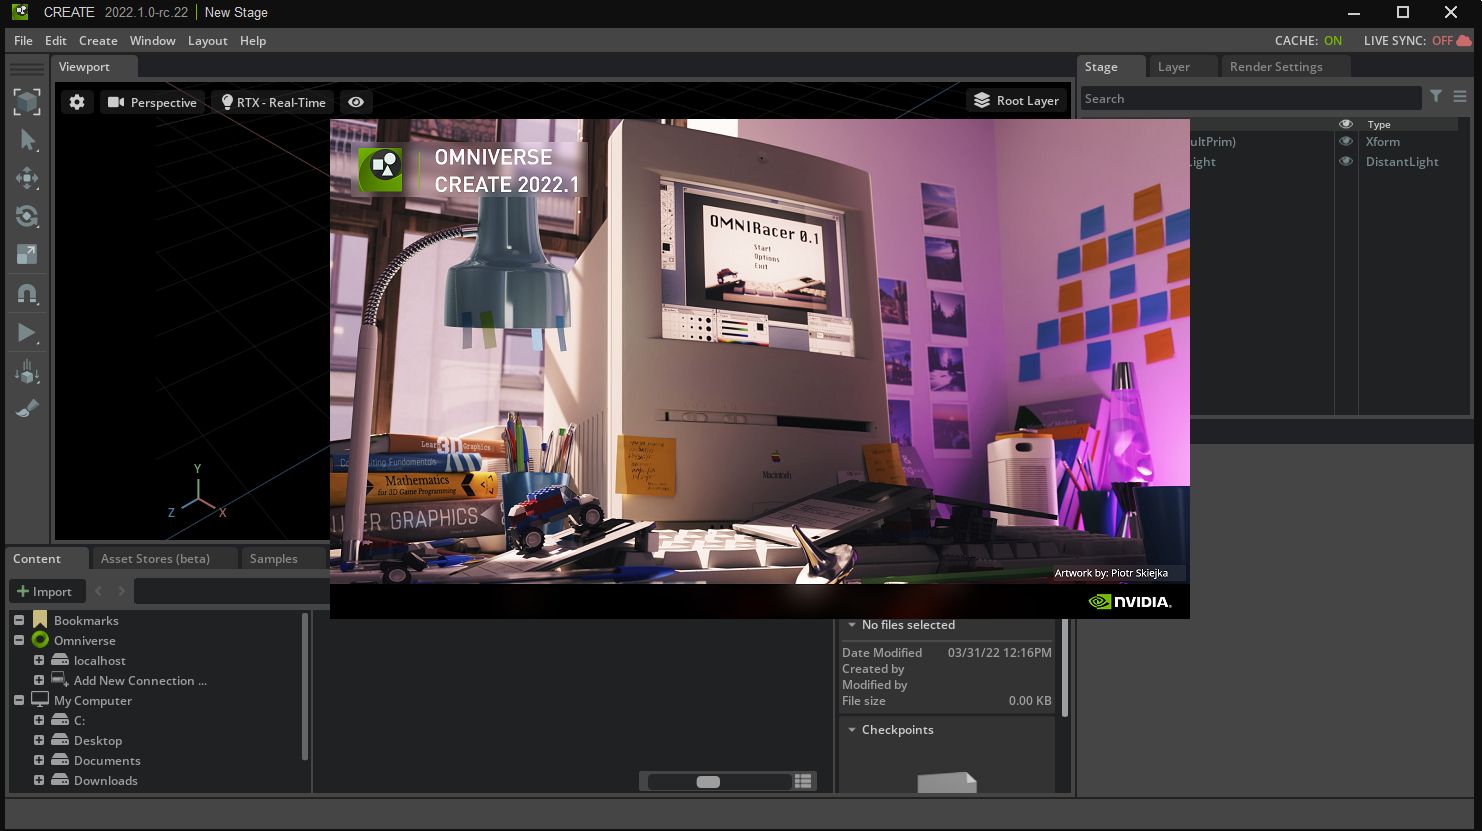1482x831 pixels.
Task: Click the Bookmarks ribbon icon
Action: click(40, 620)
